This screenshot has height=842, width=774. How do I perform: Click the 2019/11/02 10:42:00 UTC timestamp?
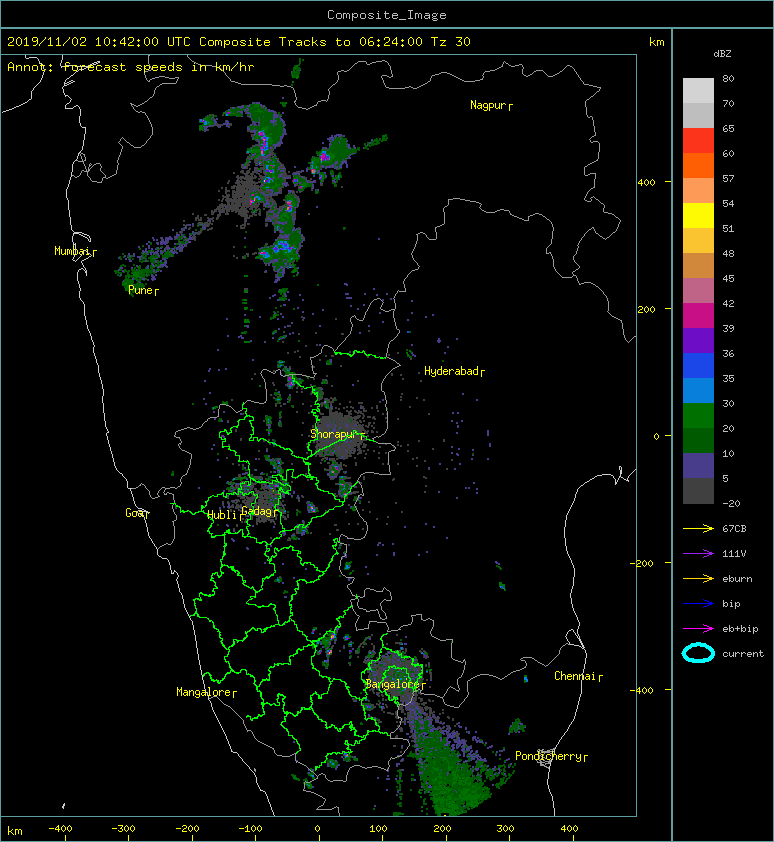(x=98, y=42)
